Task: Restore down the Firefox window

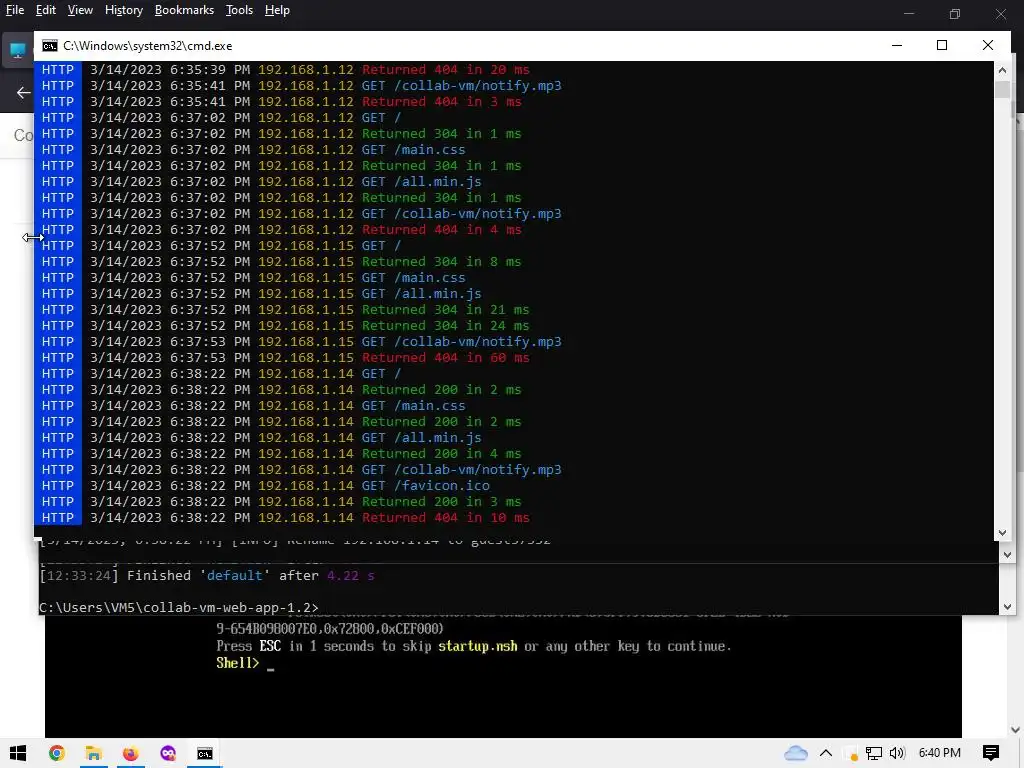Action: (x=955, y=13)
